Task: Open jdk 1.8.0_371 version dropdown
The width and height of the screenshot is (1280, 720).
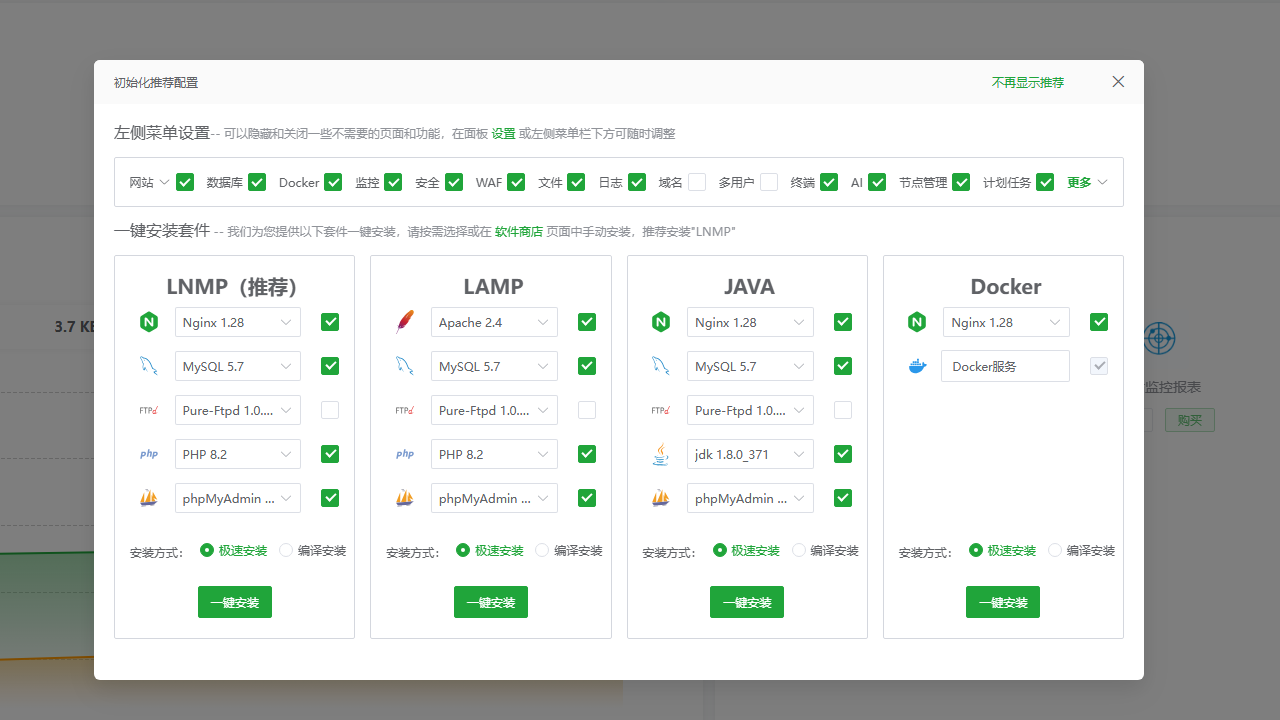Action: tap(750, 454)
